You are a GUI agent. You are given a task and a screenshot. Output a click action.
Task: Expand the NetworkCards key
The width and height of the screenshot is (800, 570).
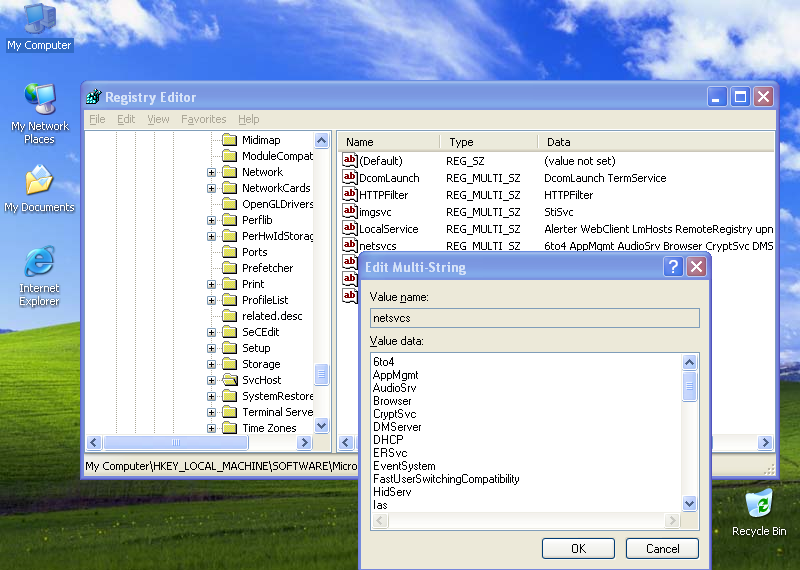pyautogui.click(x=211, y=188)
